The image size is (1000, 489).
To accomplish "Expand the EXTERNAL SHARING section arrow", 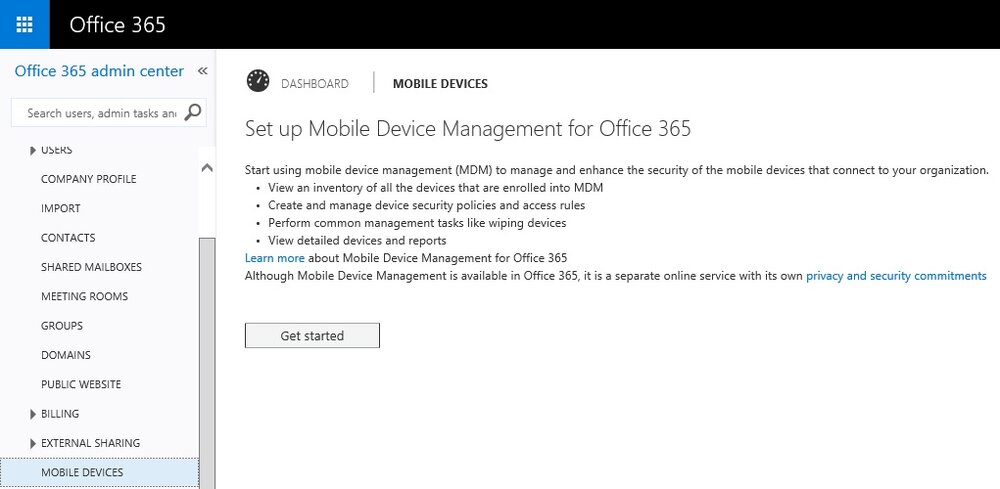I will coord(33,443).
